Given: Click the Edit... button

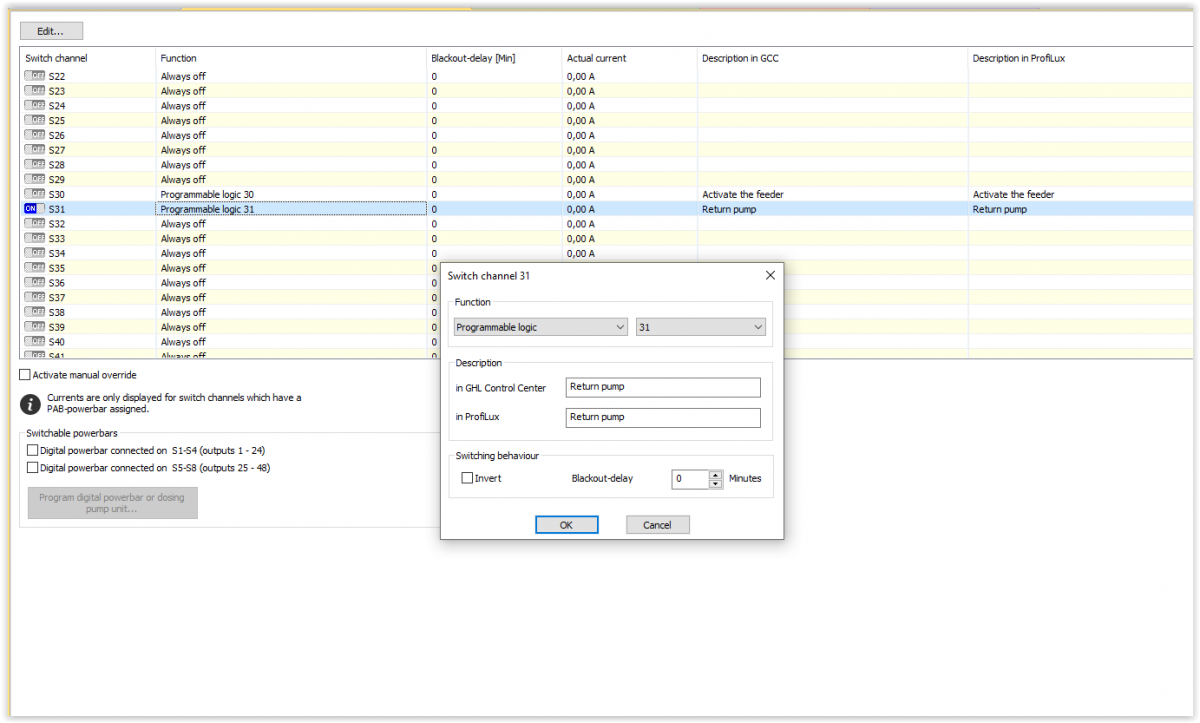Looking at the screenshot, I should point(51,31).
